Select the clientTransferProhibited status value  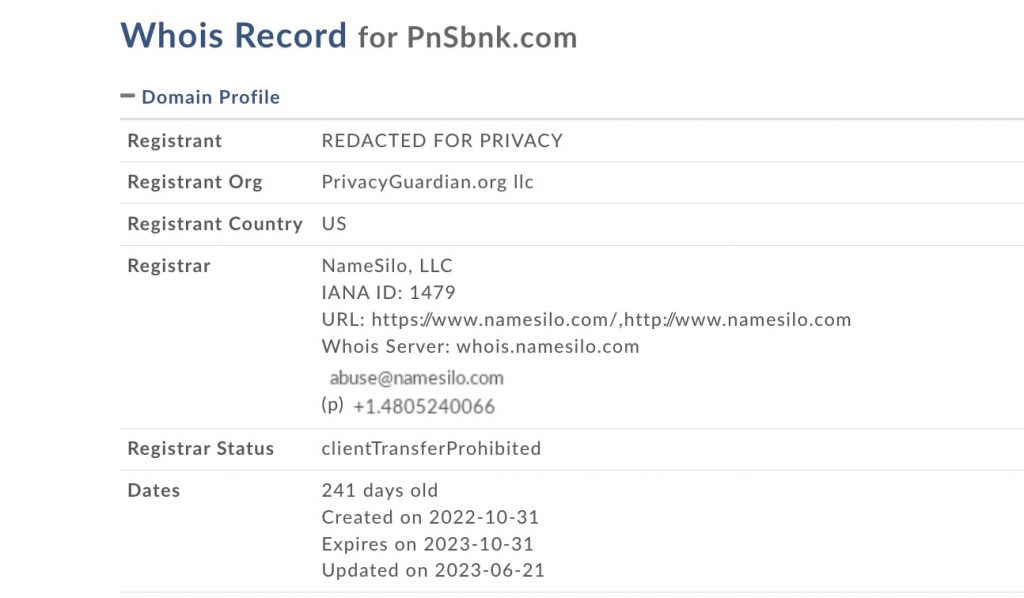(431, 449)
